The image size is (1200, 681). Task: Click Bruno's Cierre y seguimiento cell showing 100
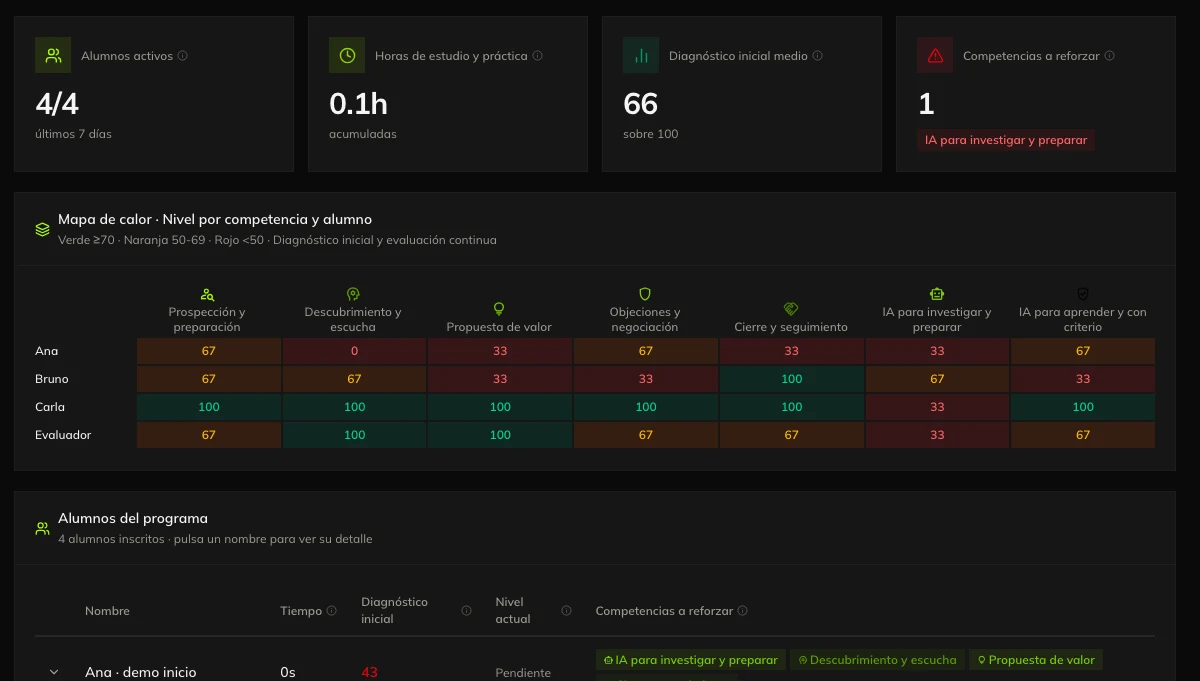pyautogui.click(x=792, y=379)
